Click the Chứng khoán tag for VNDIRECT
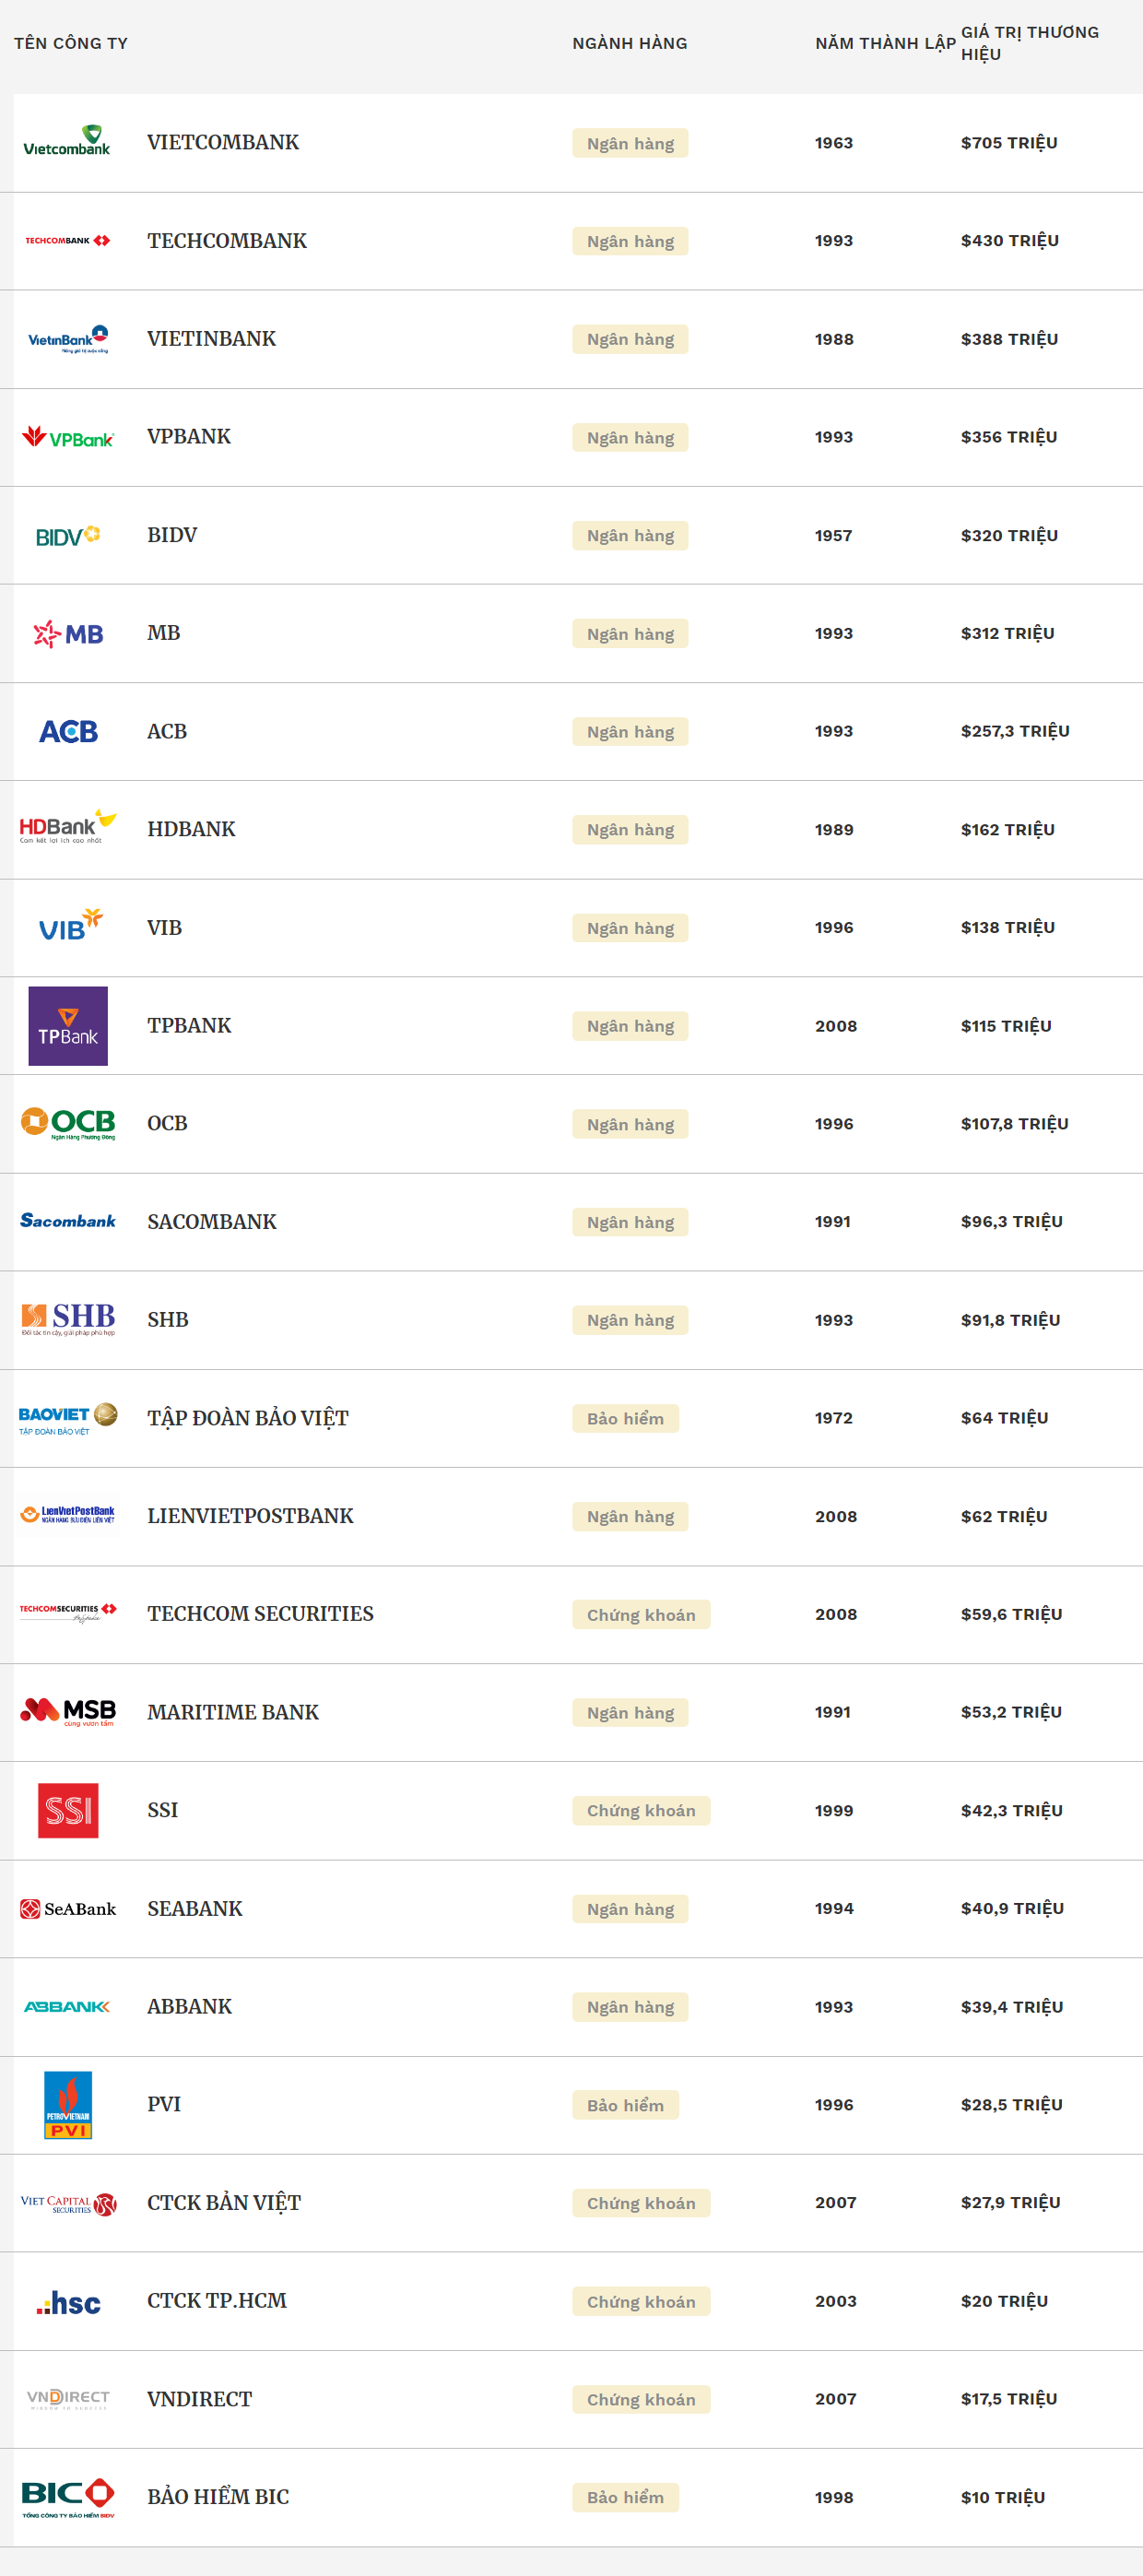Image resolution: width=1143 pixels, height=2576 pixels. [641, 2399]
